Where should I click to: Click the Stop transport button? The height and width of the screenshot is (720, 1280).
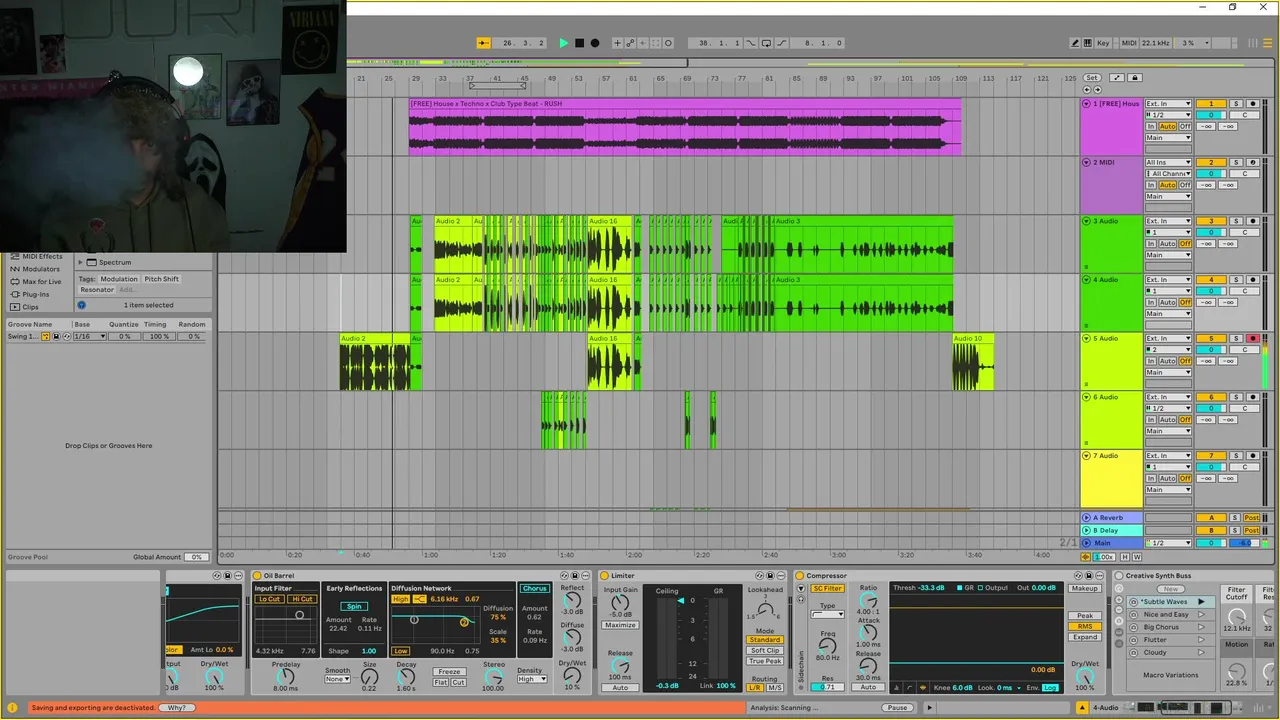579,43
